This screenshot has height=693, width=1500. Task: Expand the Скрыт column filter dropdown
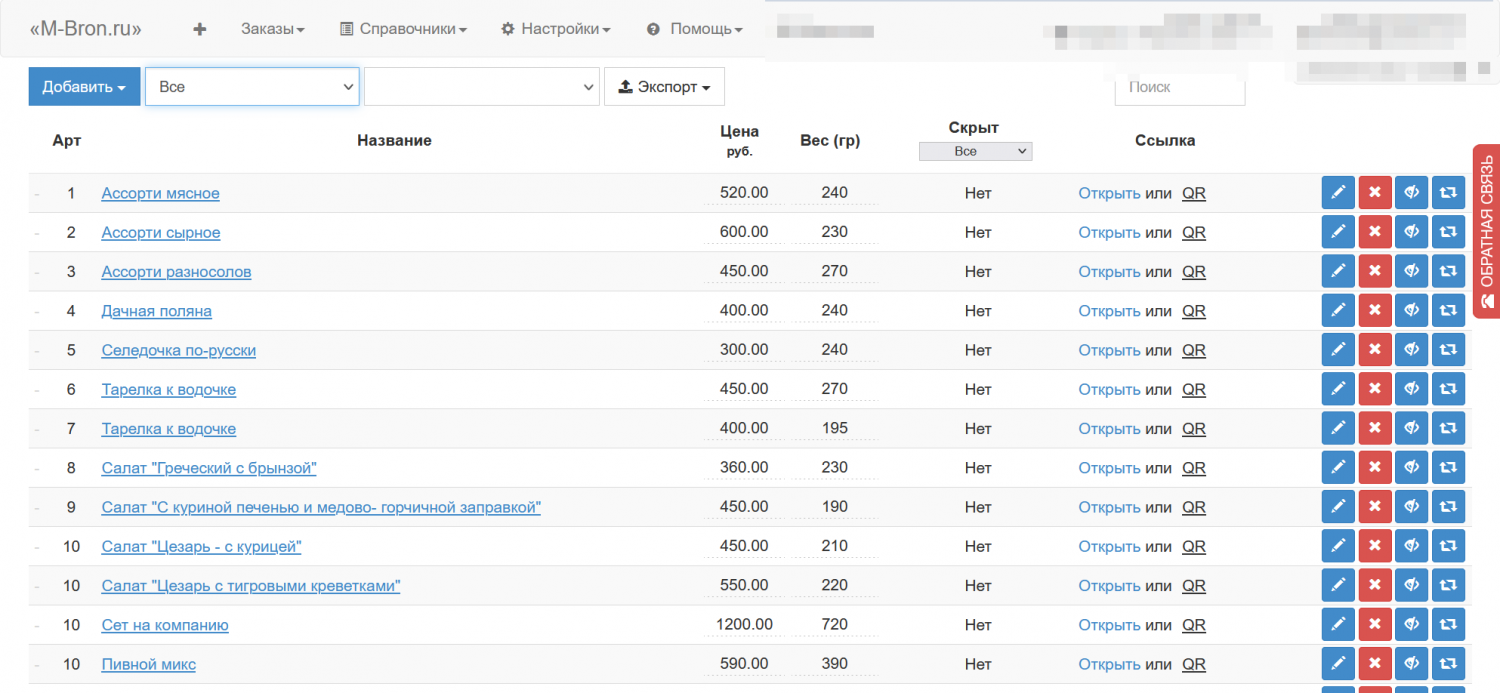(x=975, y=151)
